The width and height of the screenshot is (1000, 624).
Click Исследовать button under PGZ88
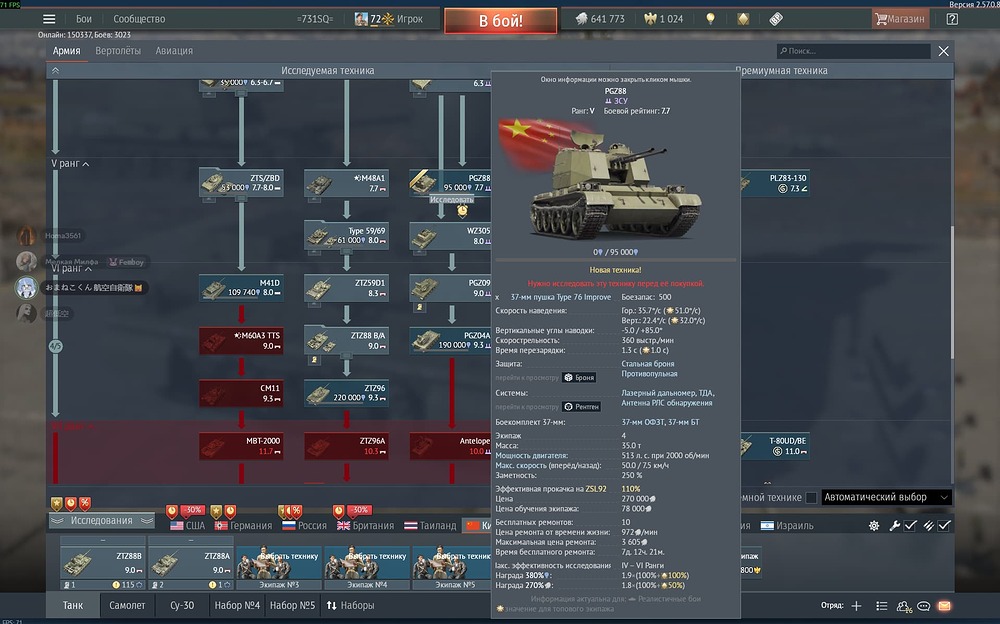click(x=451, y=200)
